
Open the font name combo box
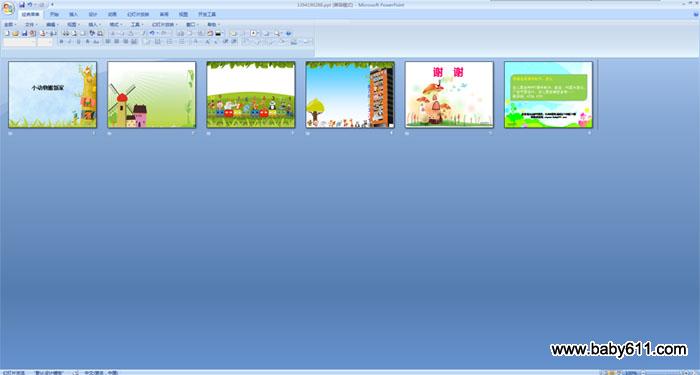20,42
